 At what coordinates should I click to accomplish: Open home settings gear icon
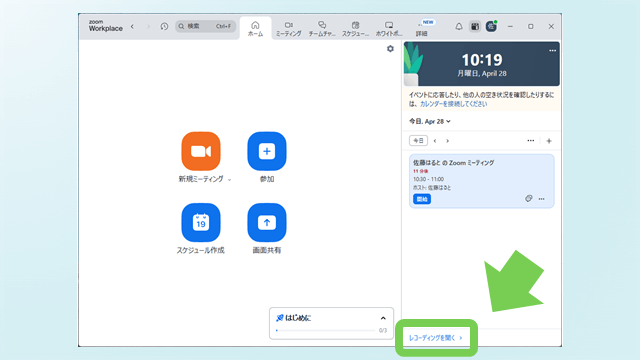[390, 49]
